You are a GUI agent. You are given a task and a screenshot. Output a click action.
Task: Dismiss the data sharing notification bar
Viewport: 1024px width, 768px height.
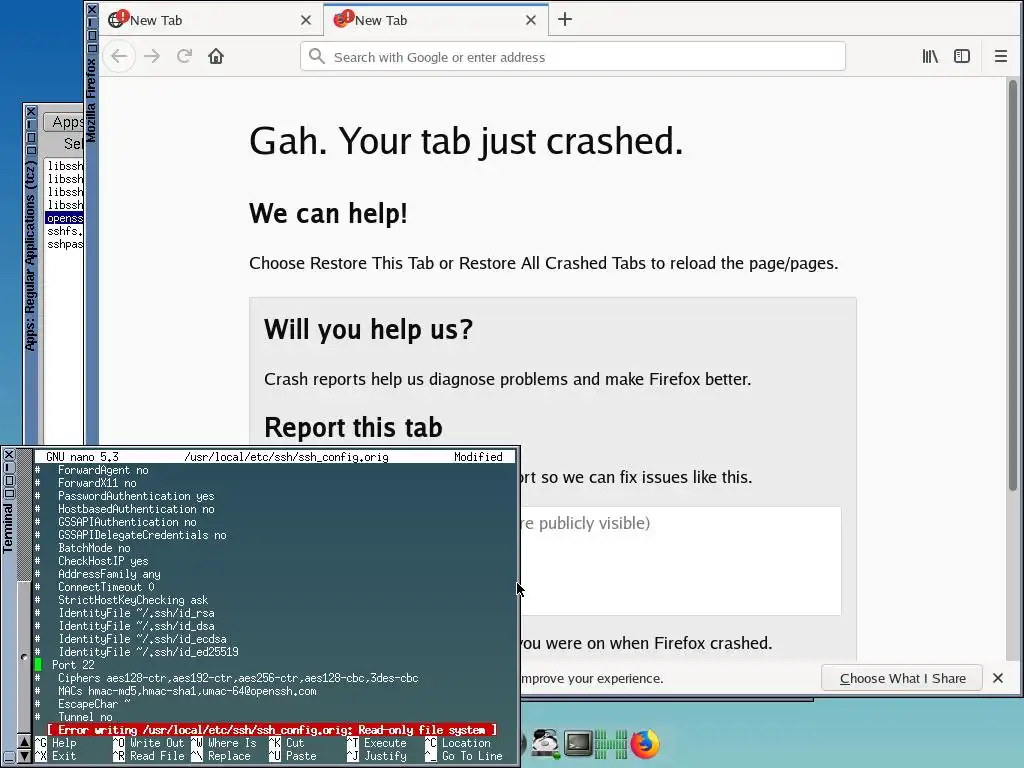click(x=998, y=679)
